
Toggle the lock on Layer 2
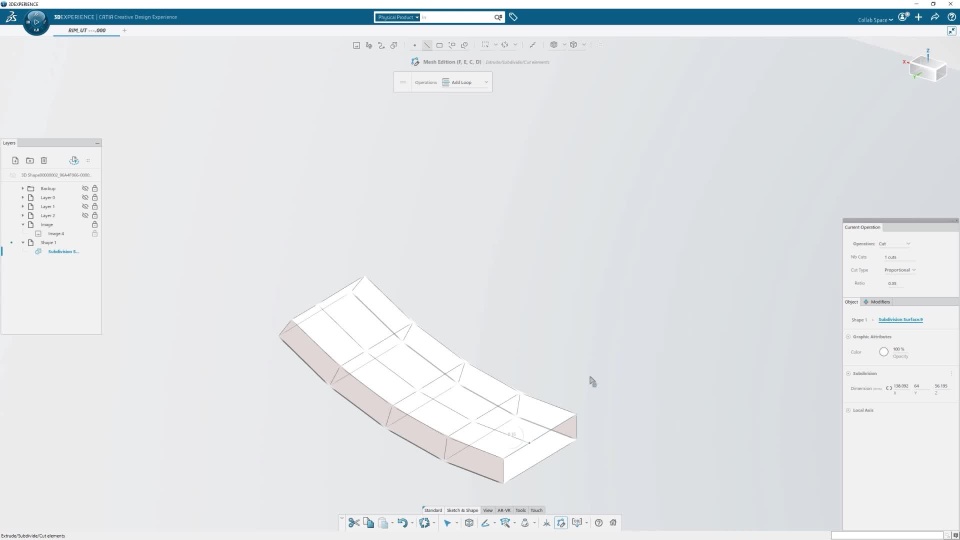[x=95, y=216]
